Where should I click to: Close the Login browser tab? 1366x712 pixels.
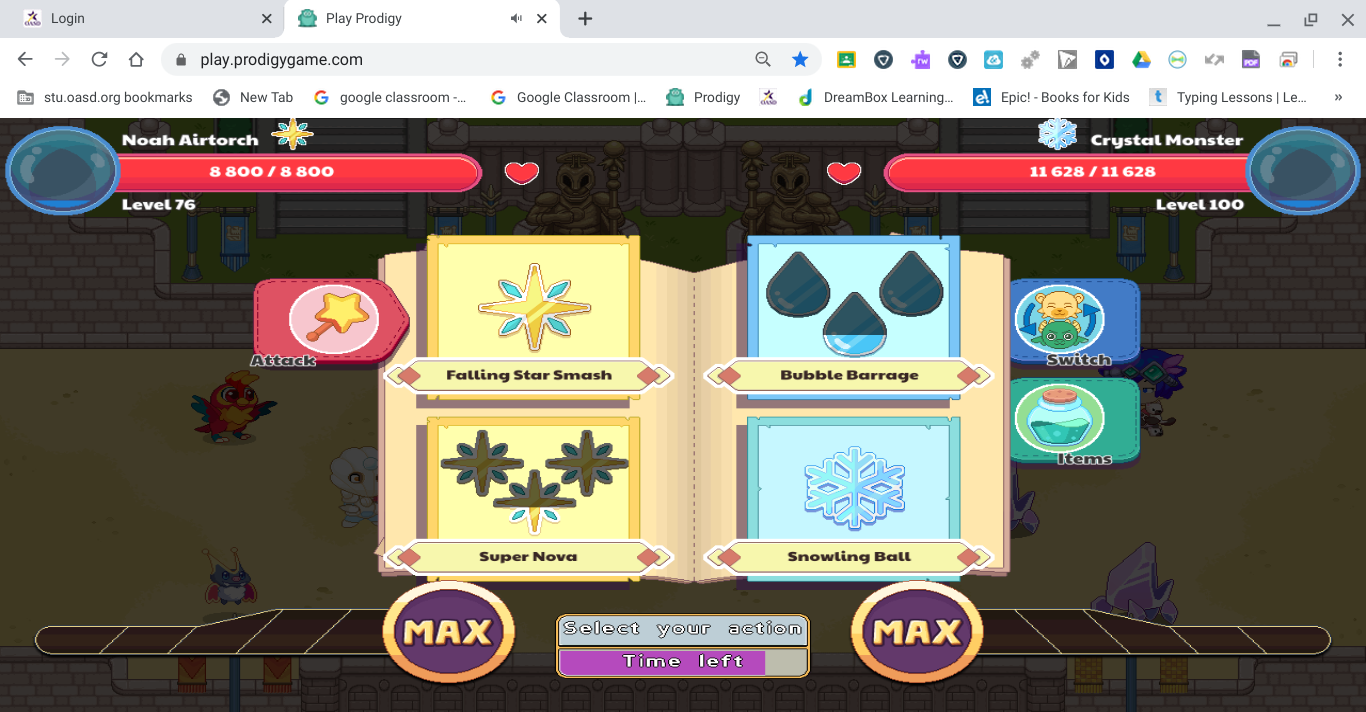point(266,19)
